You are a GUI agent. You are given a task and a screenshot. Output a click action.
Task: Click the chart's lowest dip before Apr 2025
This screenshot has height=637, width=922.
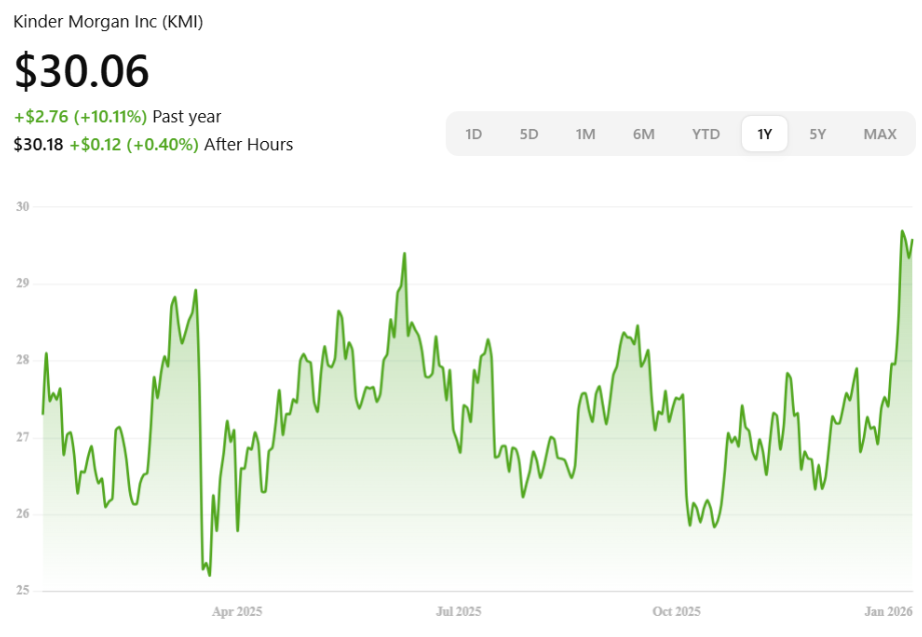[209, 574]
